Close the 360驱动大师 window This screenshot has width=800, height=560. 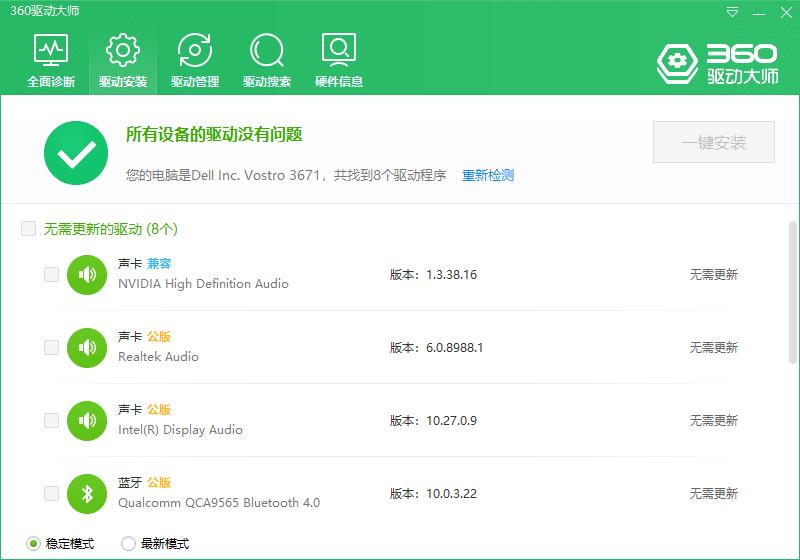[x=786, y=12]
